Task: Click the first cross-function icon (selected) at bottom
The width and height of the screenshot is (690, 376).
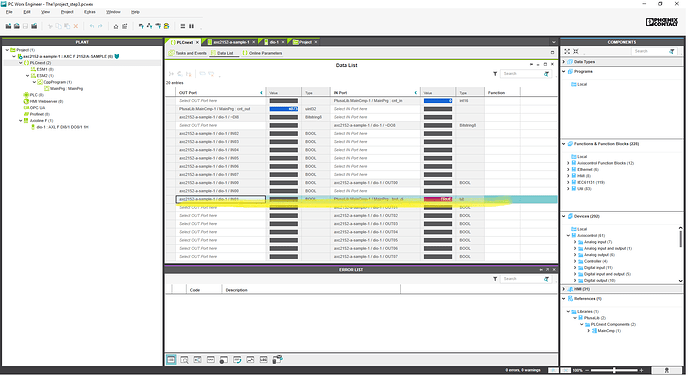Action: point(171,360)
